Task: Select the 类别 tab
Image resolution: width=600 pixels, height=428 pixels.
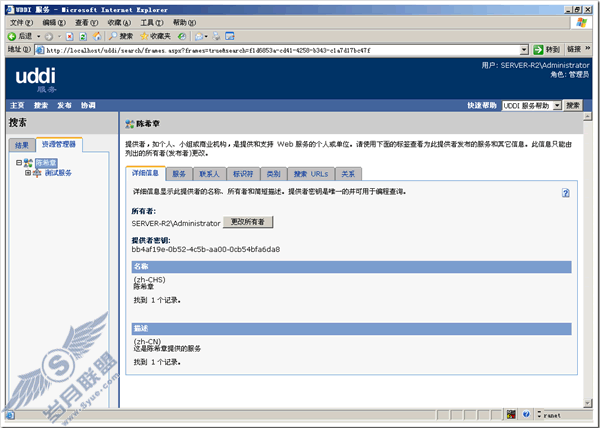Action: (273, 174)
